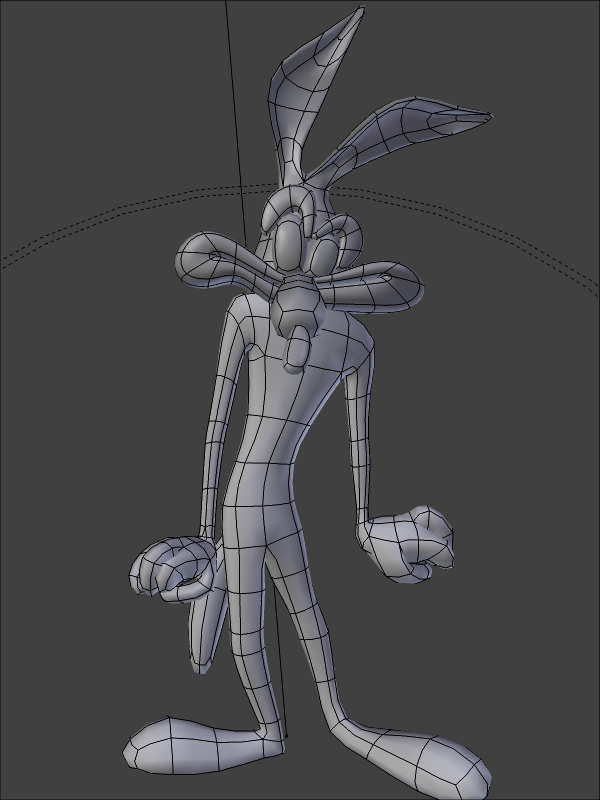
Task: Click the foot touching the vertical axis line
Action: 203,745
